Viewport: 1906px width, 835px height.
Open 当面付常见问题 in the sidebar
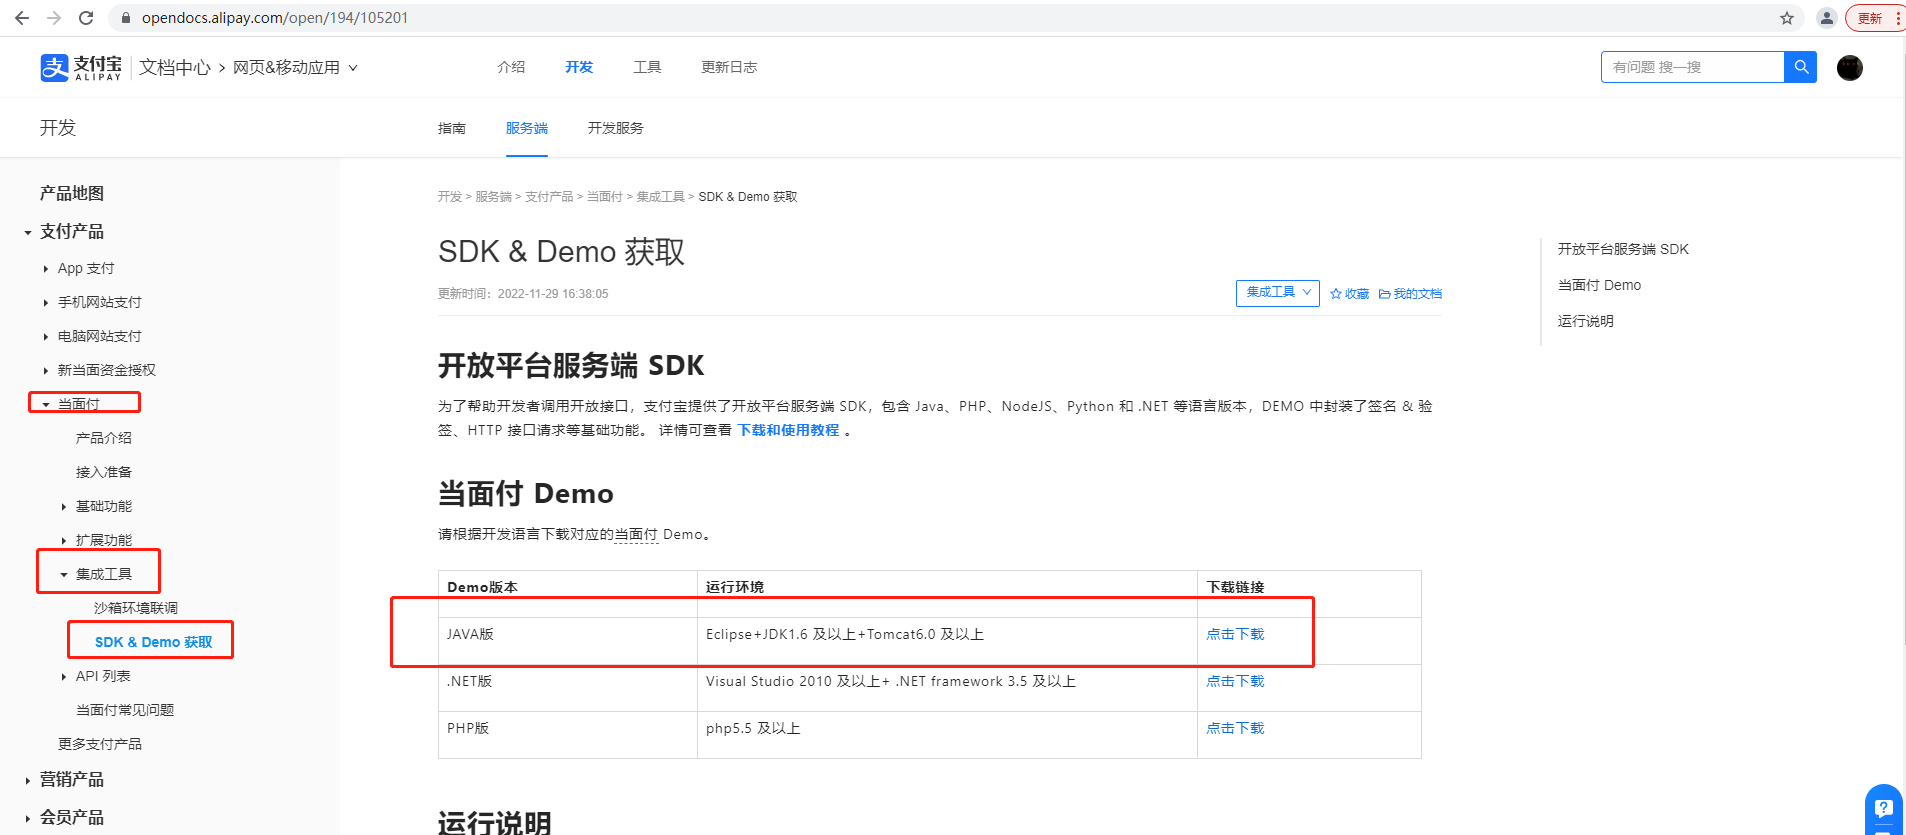(x=125, y=710)
